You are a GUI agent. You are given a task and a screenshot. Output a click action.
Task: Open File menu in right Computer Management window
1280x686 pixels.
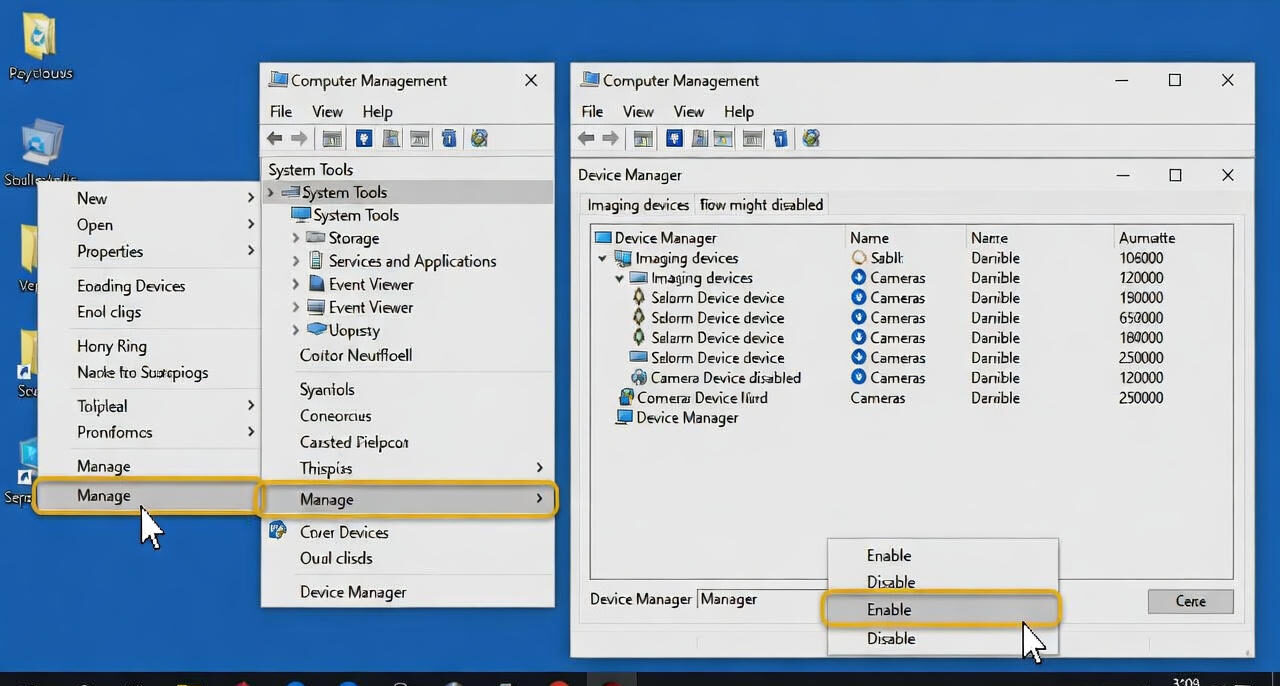pos(592,111)
